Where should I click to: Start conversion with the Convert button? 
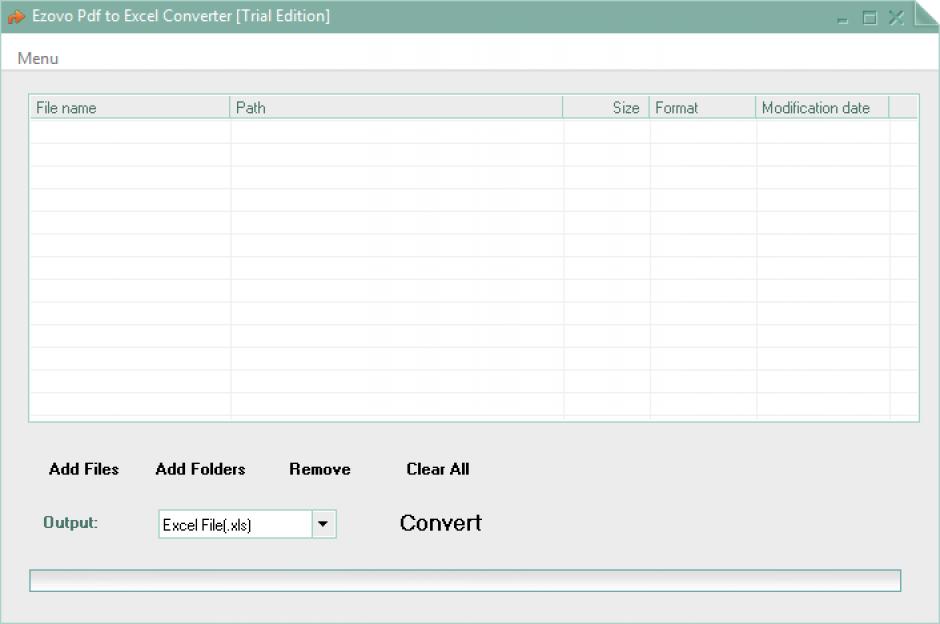click(441, 523)
